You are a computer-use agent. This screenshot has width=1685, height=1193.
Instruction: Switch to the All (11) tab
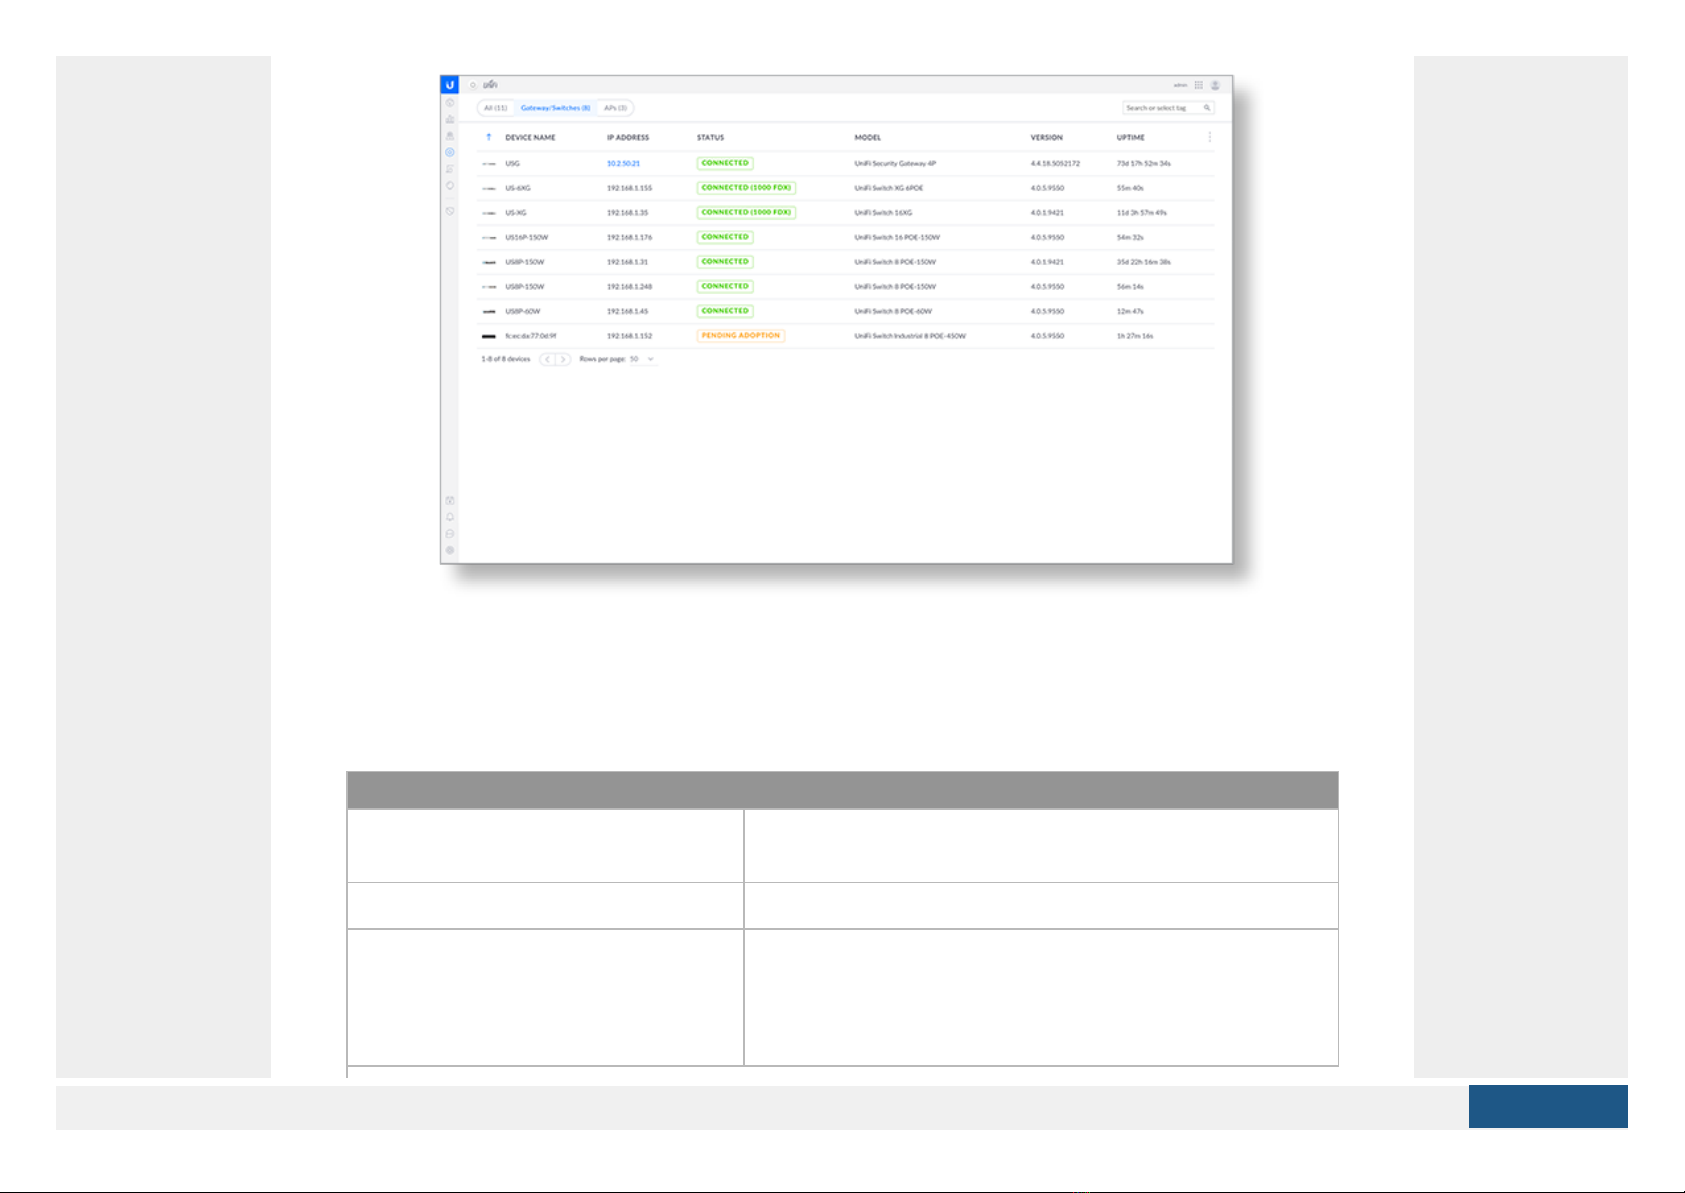pos(496,108)
